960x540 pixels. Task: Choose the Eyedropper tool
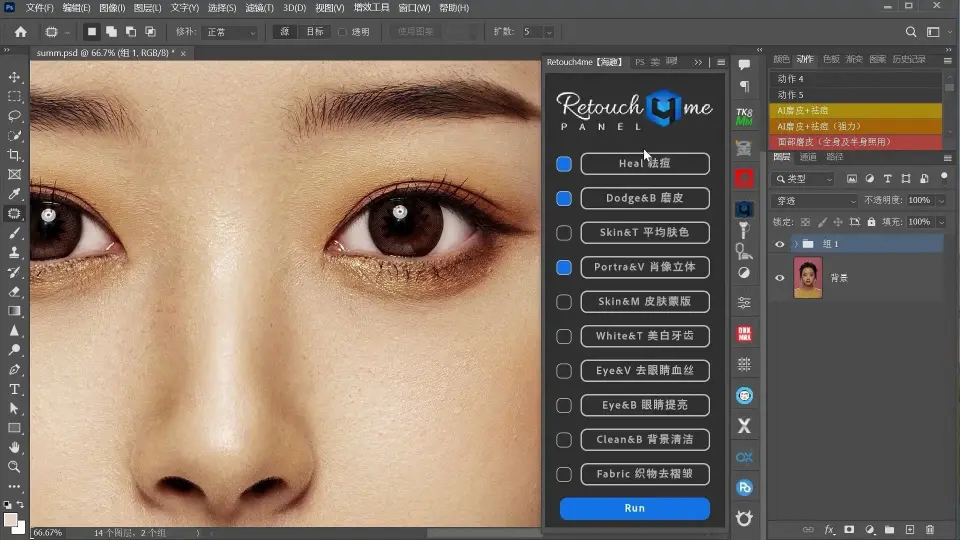[x=14, y=194]
